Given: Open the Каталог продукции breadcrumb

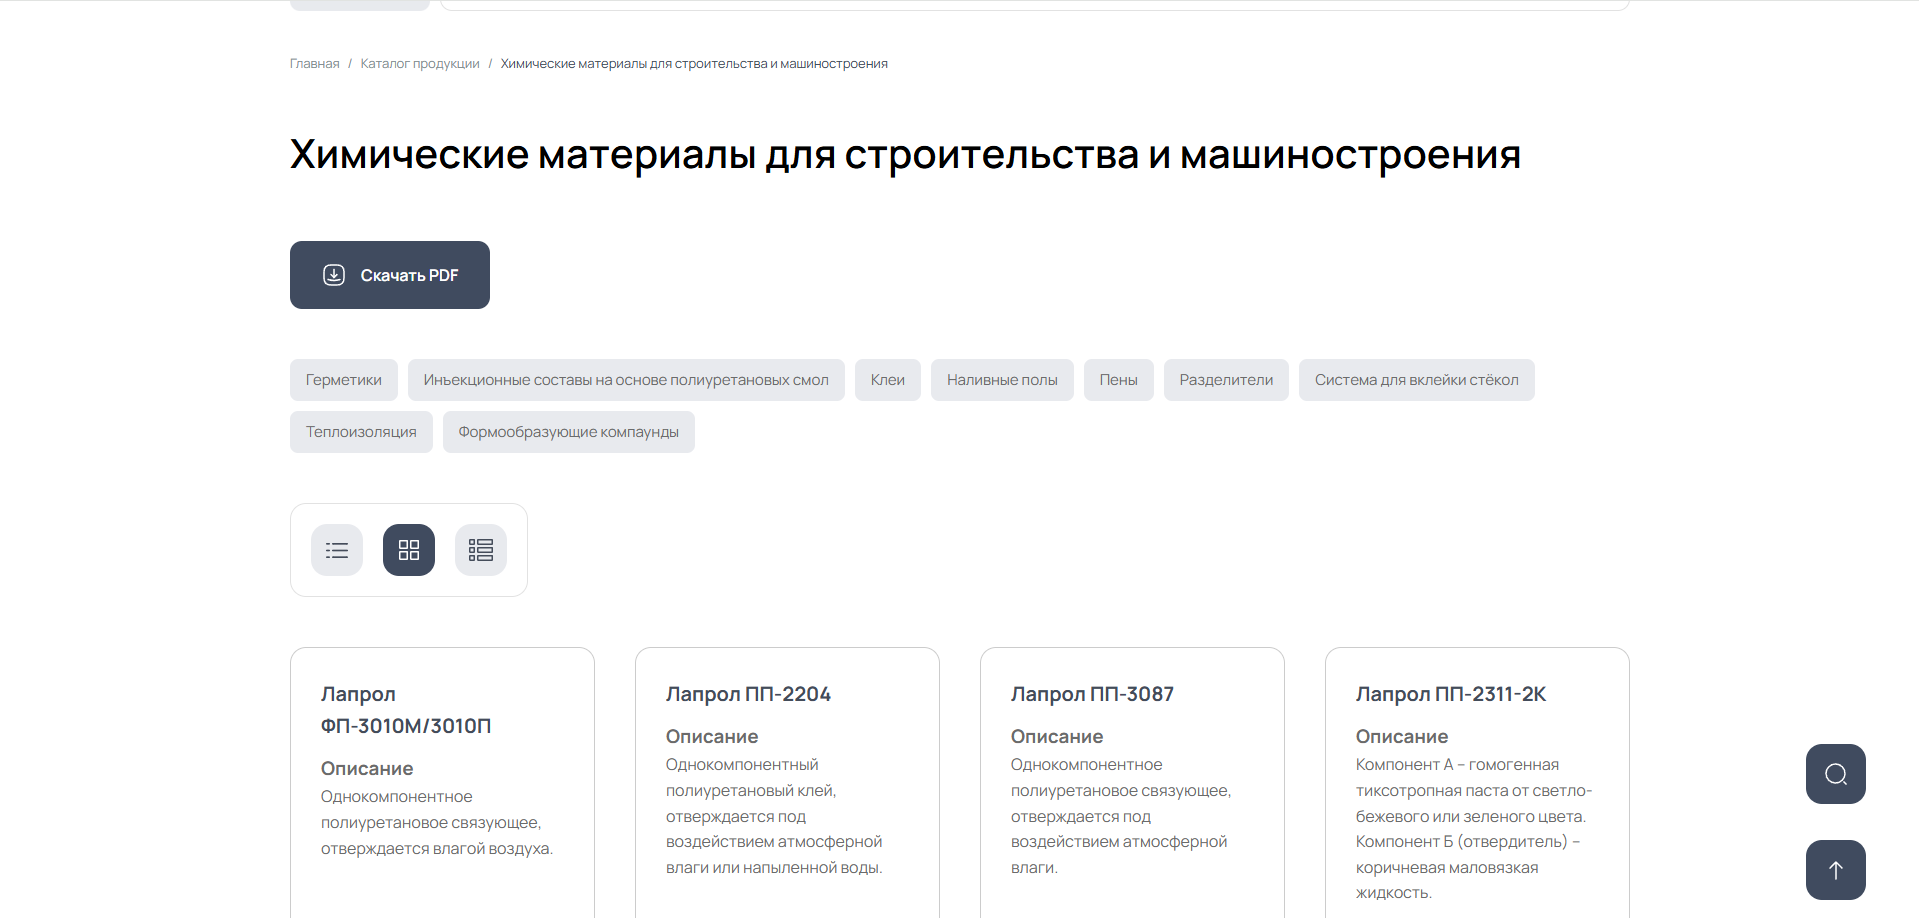Looking at the screenshot, I should pos(420,64).
